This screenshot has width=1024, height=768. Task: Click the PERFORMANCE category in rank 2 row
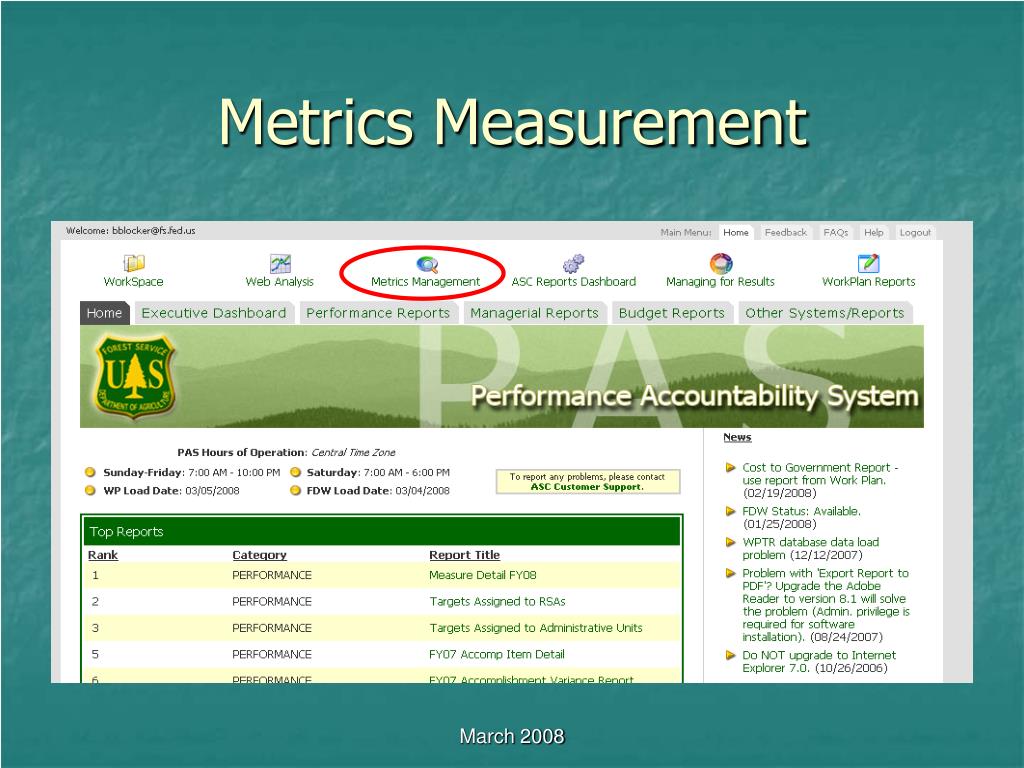pos(272,601)
